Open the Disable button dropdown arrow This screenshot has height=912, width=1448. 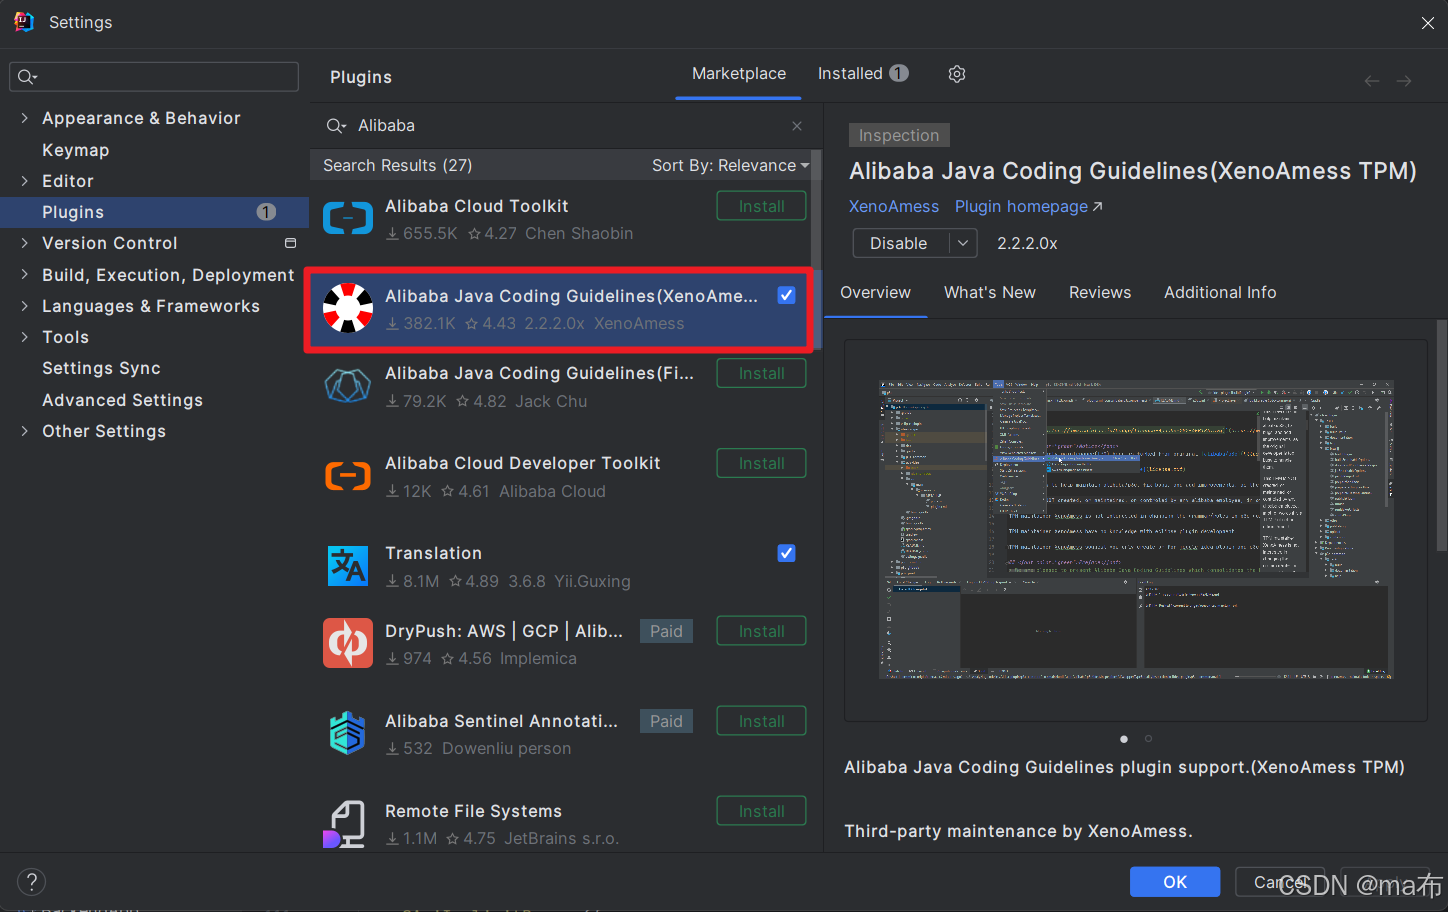pyautogui.click(x=963, y=243)
